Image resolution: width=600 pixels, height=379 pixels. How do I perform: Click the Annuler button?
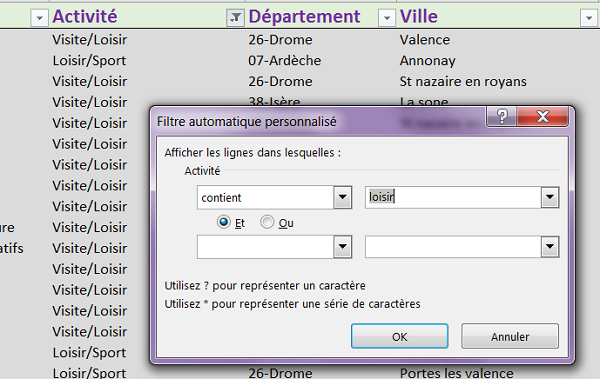510,336
